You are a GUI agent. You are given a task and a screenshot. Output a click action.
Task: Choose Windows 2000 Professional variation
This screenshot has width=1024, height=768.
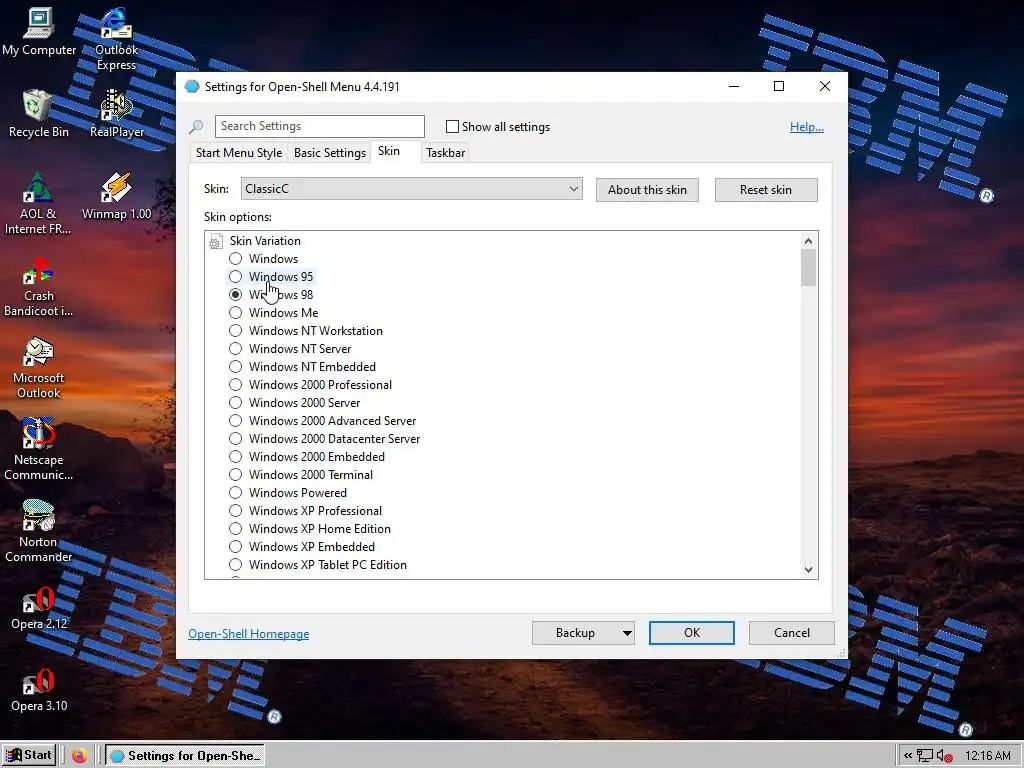coord(235,385)
